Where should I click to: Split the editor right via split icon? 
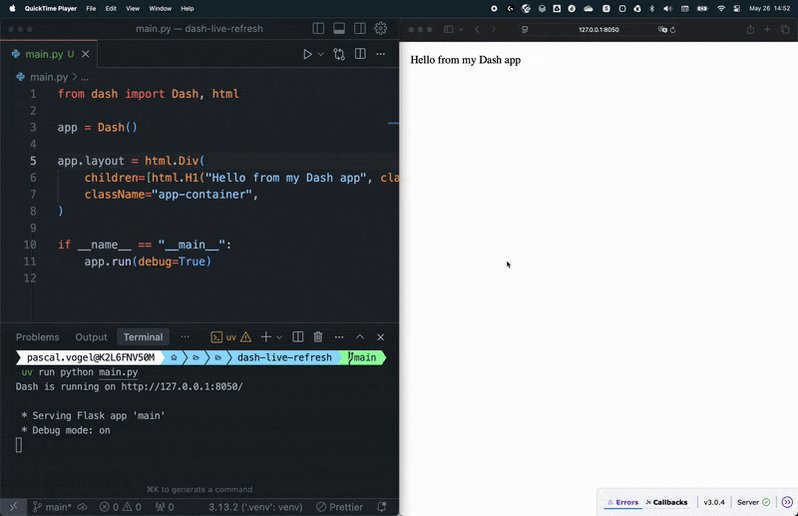click(x=360, y=53)
